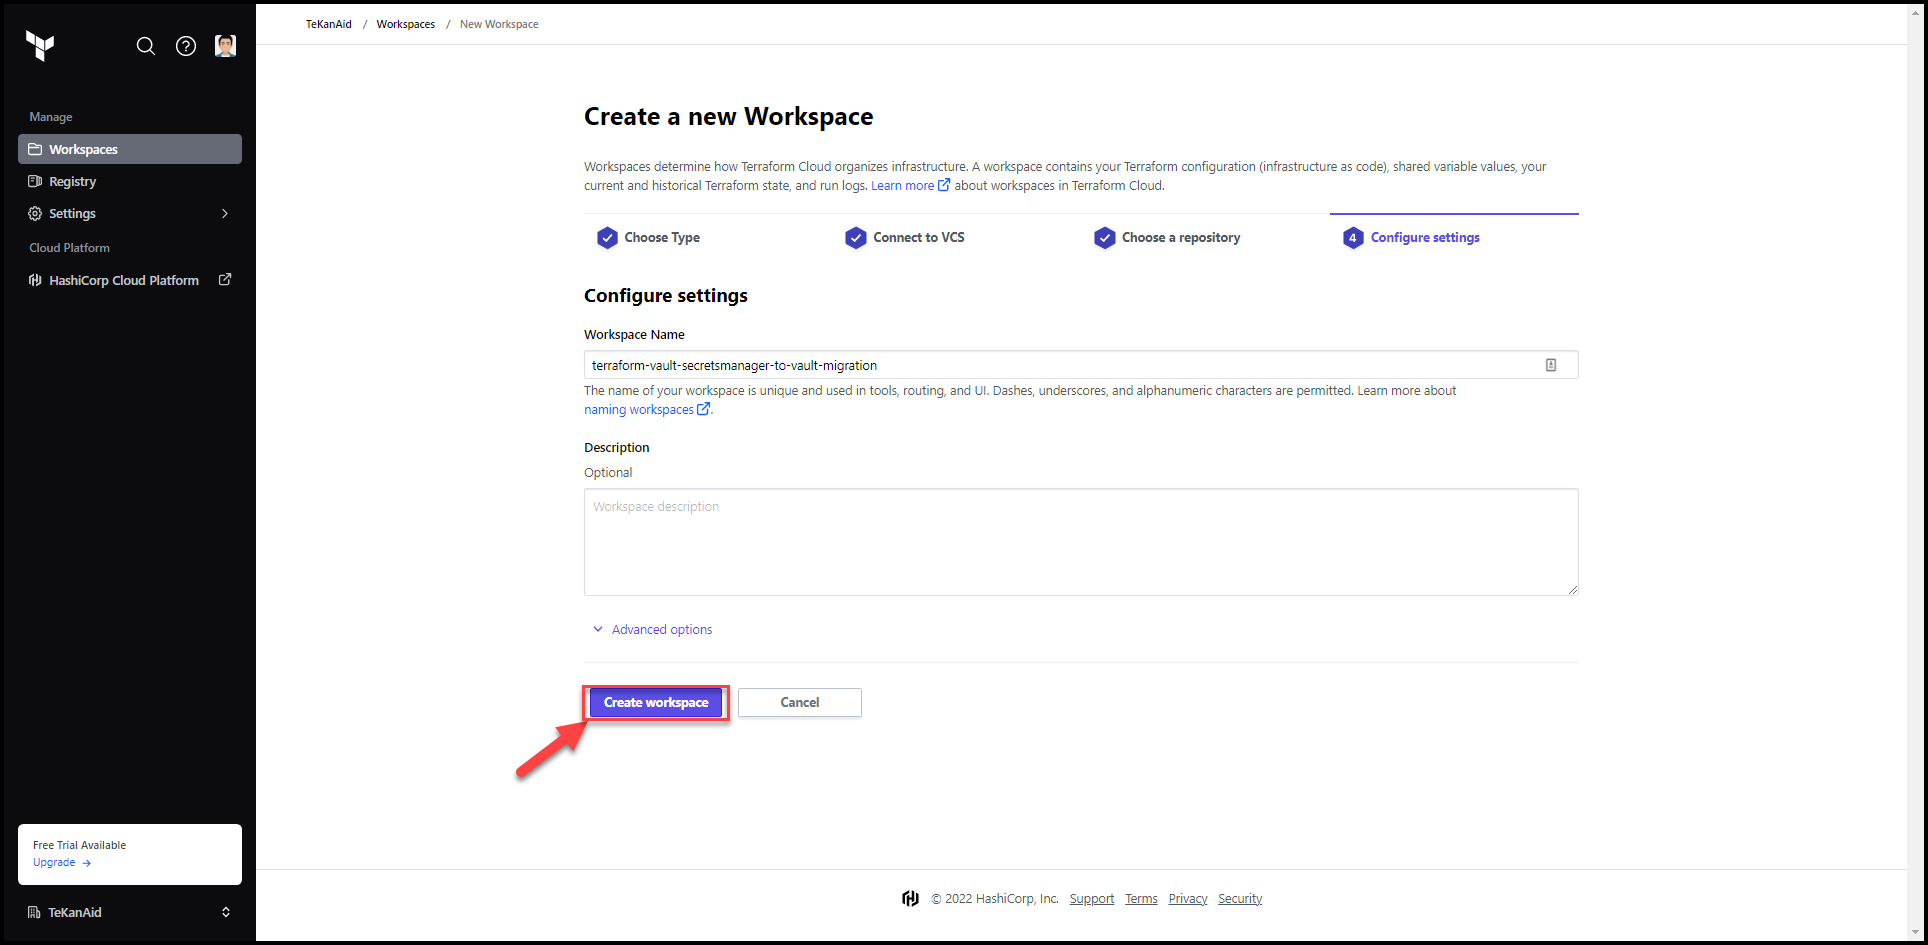The width and height of the screenshot is (1928, 945).
Task: Open the Registry section
Action: (73, 181)
